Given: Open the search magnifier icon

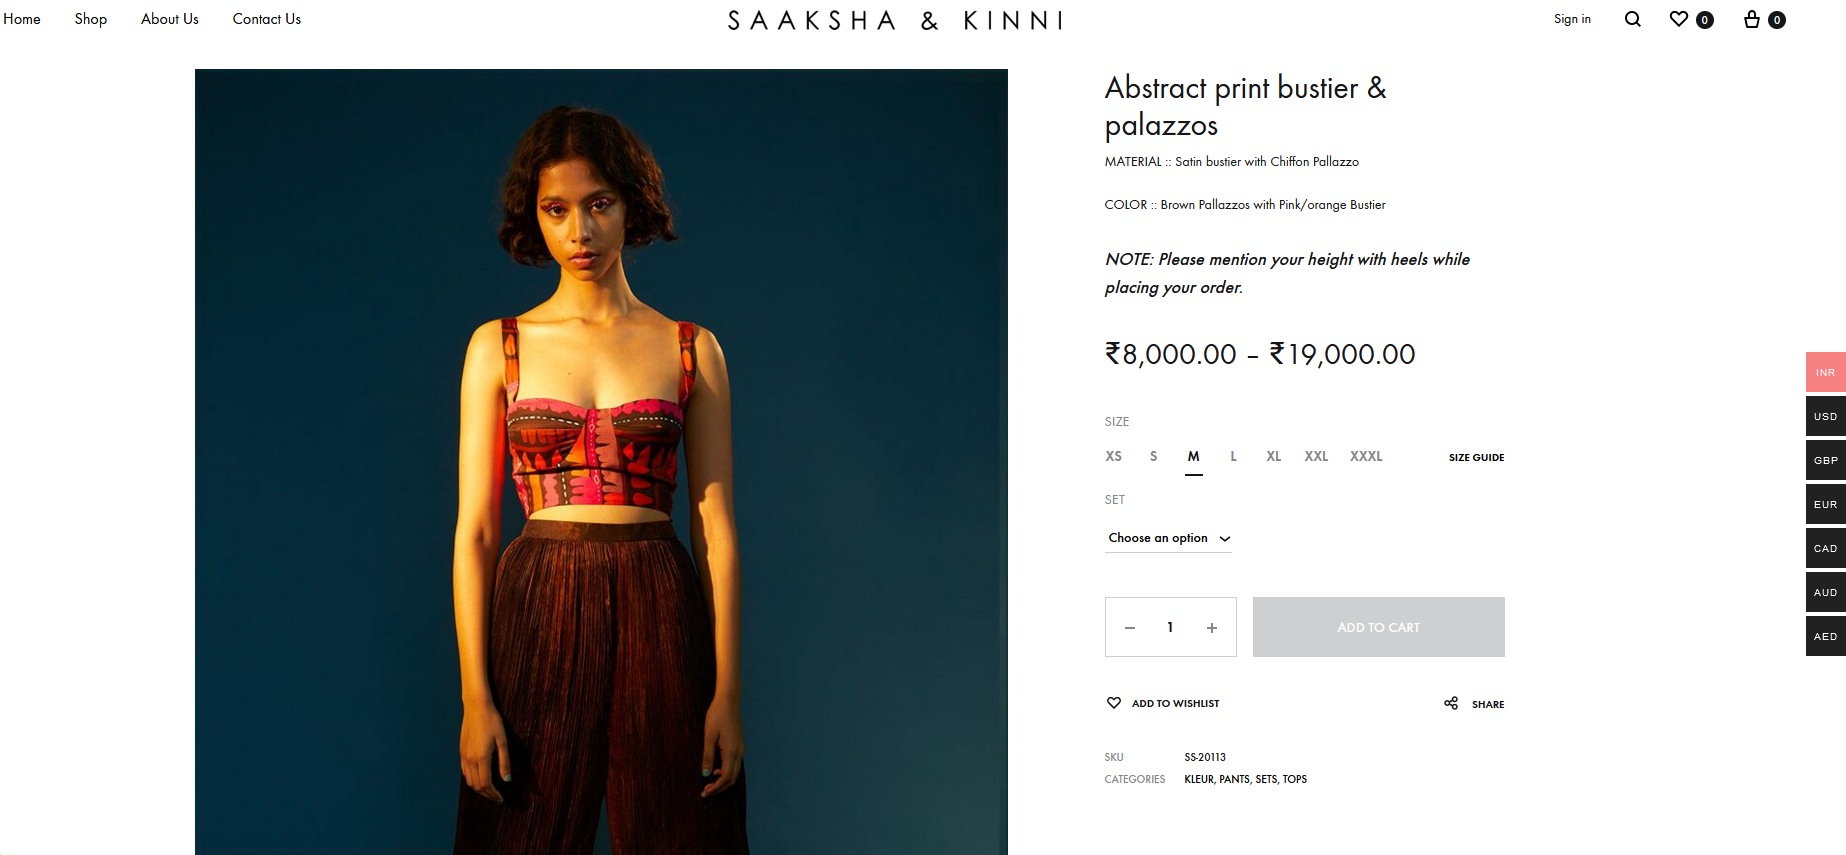Looking at the screenshot, I should point(1632,19).
